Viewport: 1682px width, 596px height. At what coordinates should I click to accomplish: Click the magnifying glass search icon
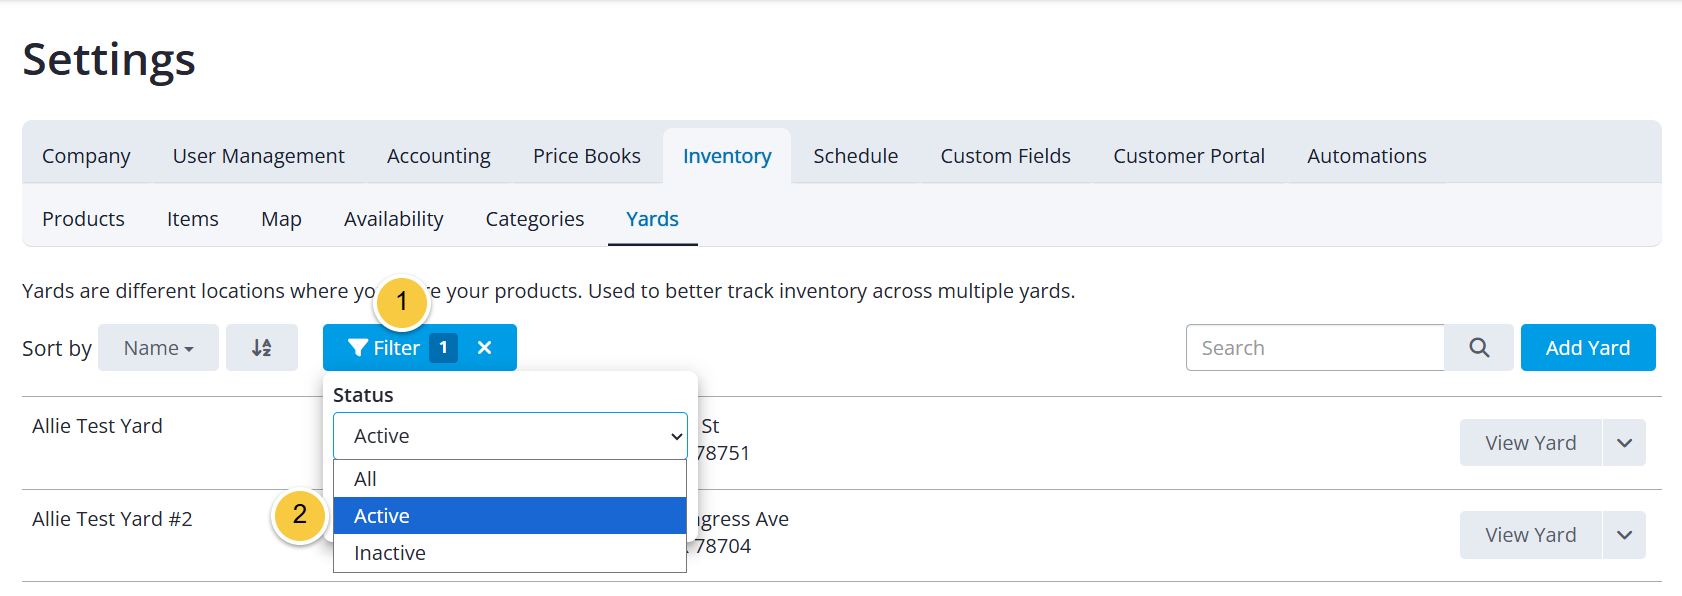[x=1479, y=348]
